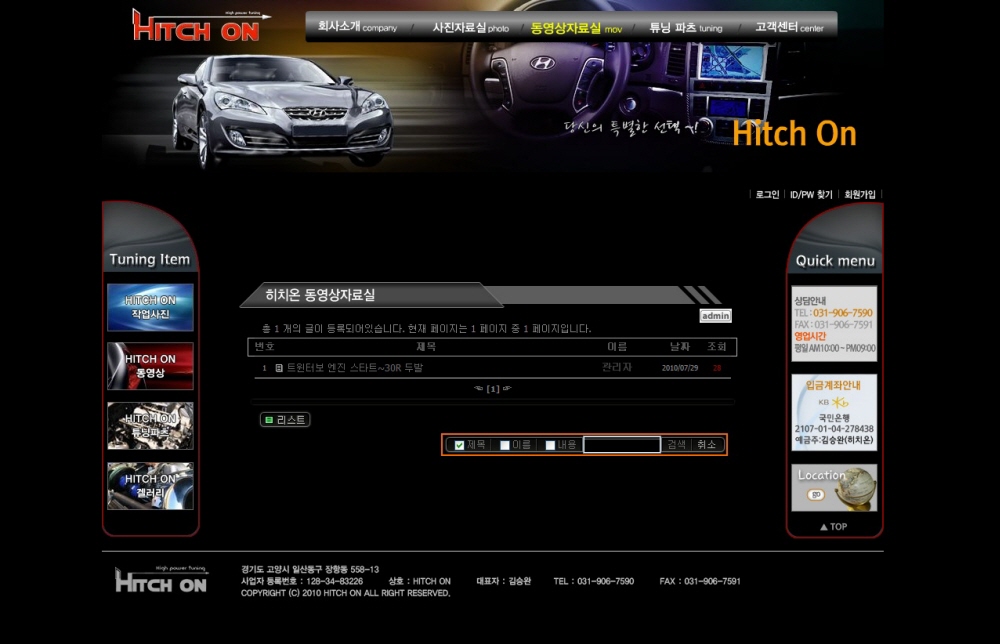This screenshot has height=644, width=1000.
Task: Click the admin button above the list
Action: tap(715, 316)
